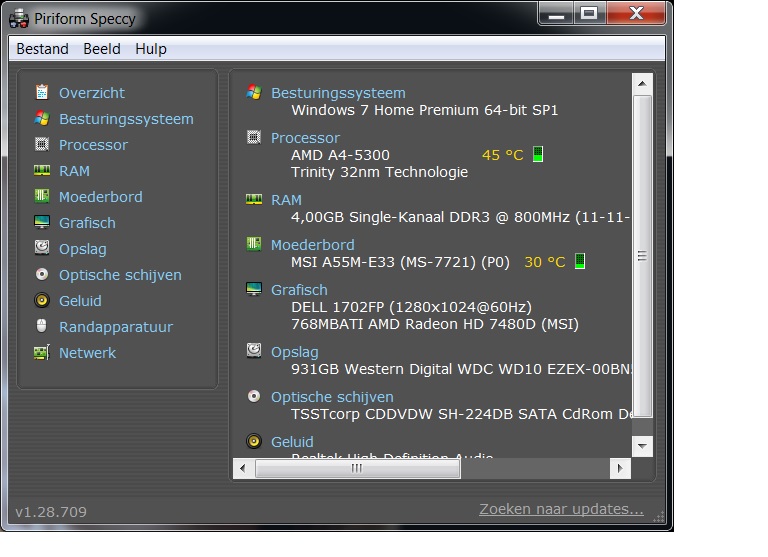Viewport: 768px width, 557px height.
Task: Open the Beeld menu
Action: [102, 48]
